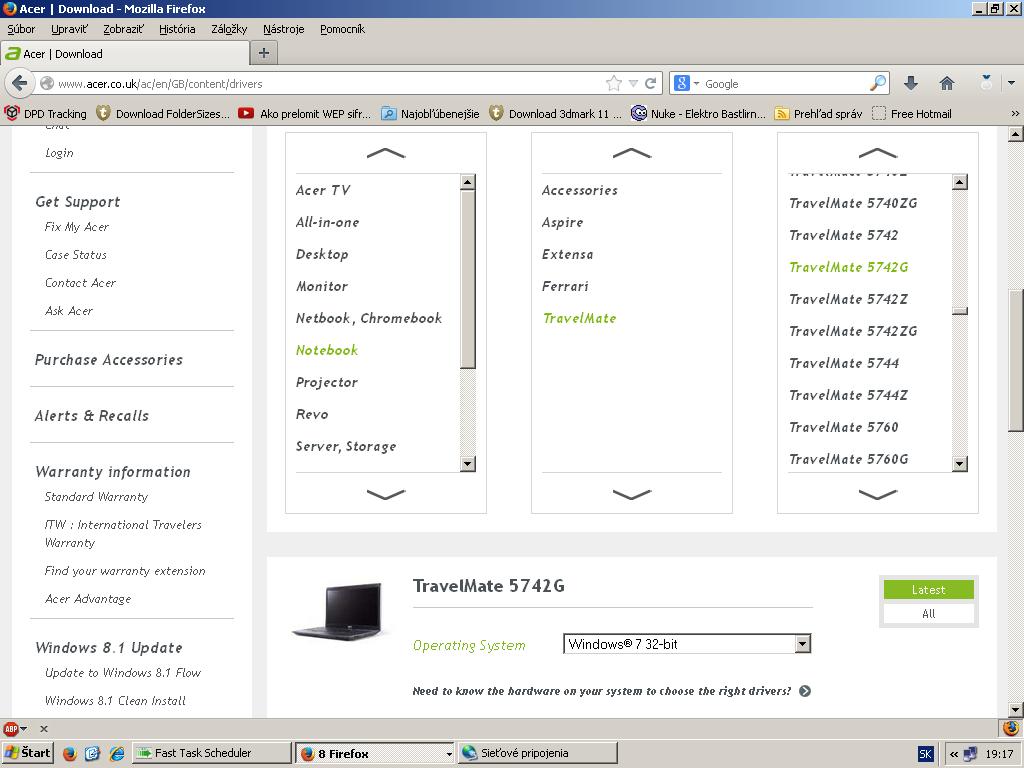Click the Latest drivers button

coord(929,590)
